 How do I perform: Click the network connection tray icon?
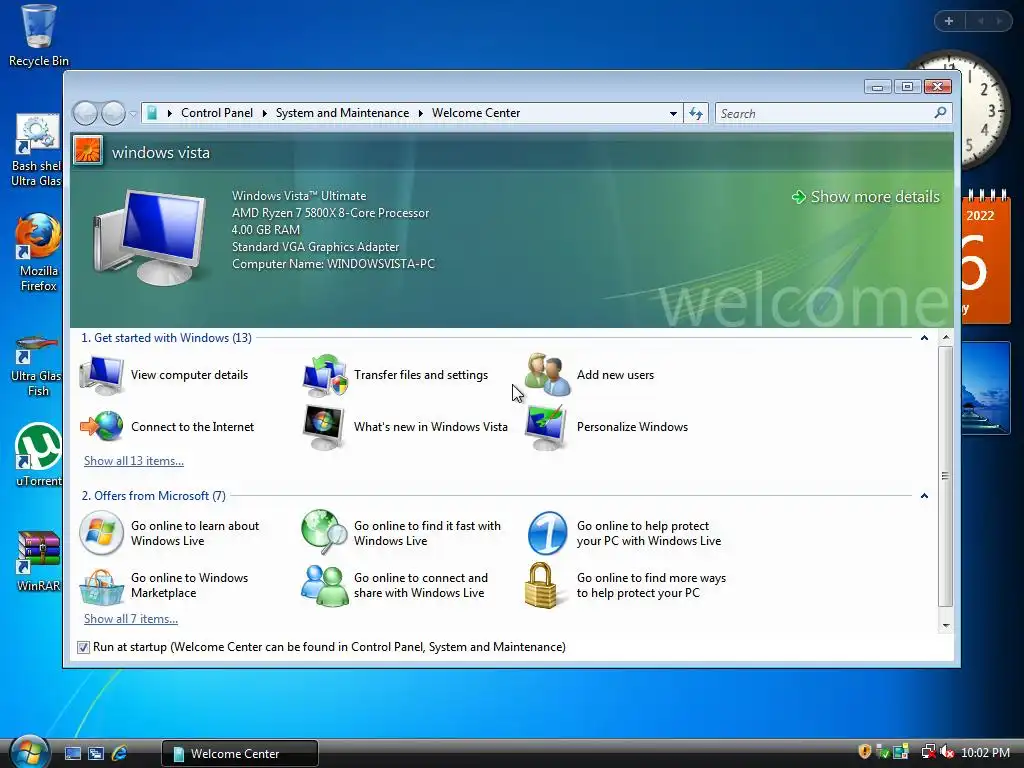point(927,752)
